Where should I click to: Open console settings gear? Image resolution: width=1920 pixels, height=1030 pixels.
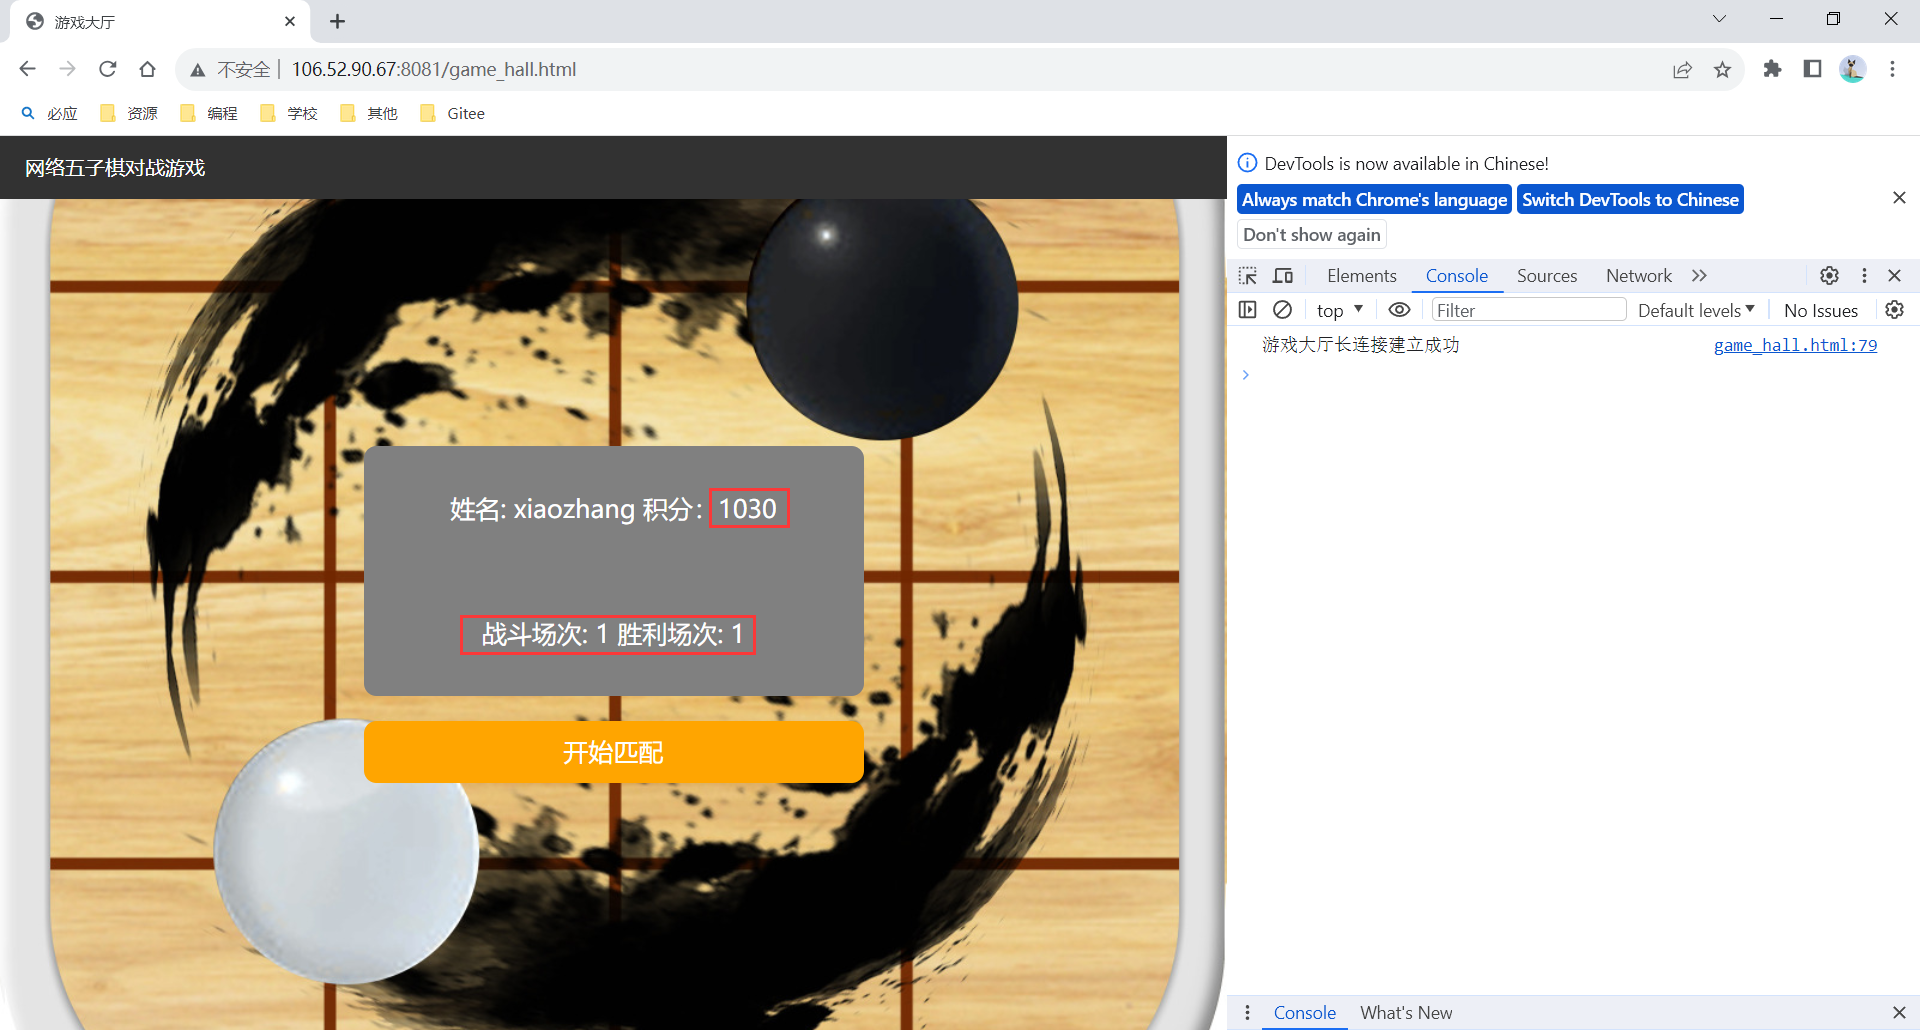1894,310
